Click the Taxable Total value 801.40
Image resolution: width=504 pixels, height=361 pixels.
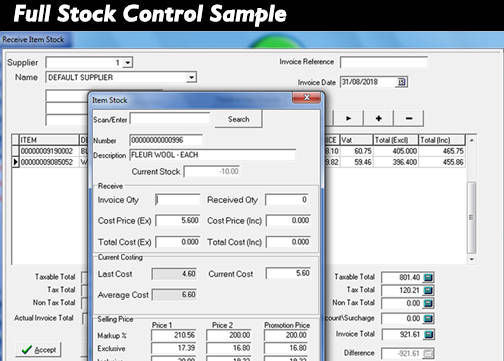tap(402, 277)
